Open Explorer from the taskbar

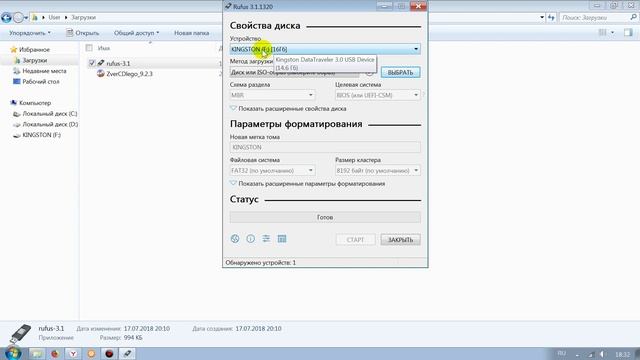click(x=36, y=353)
